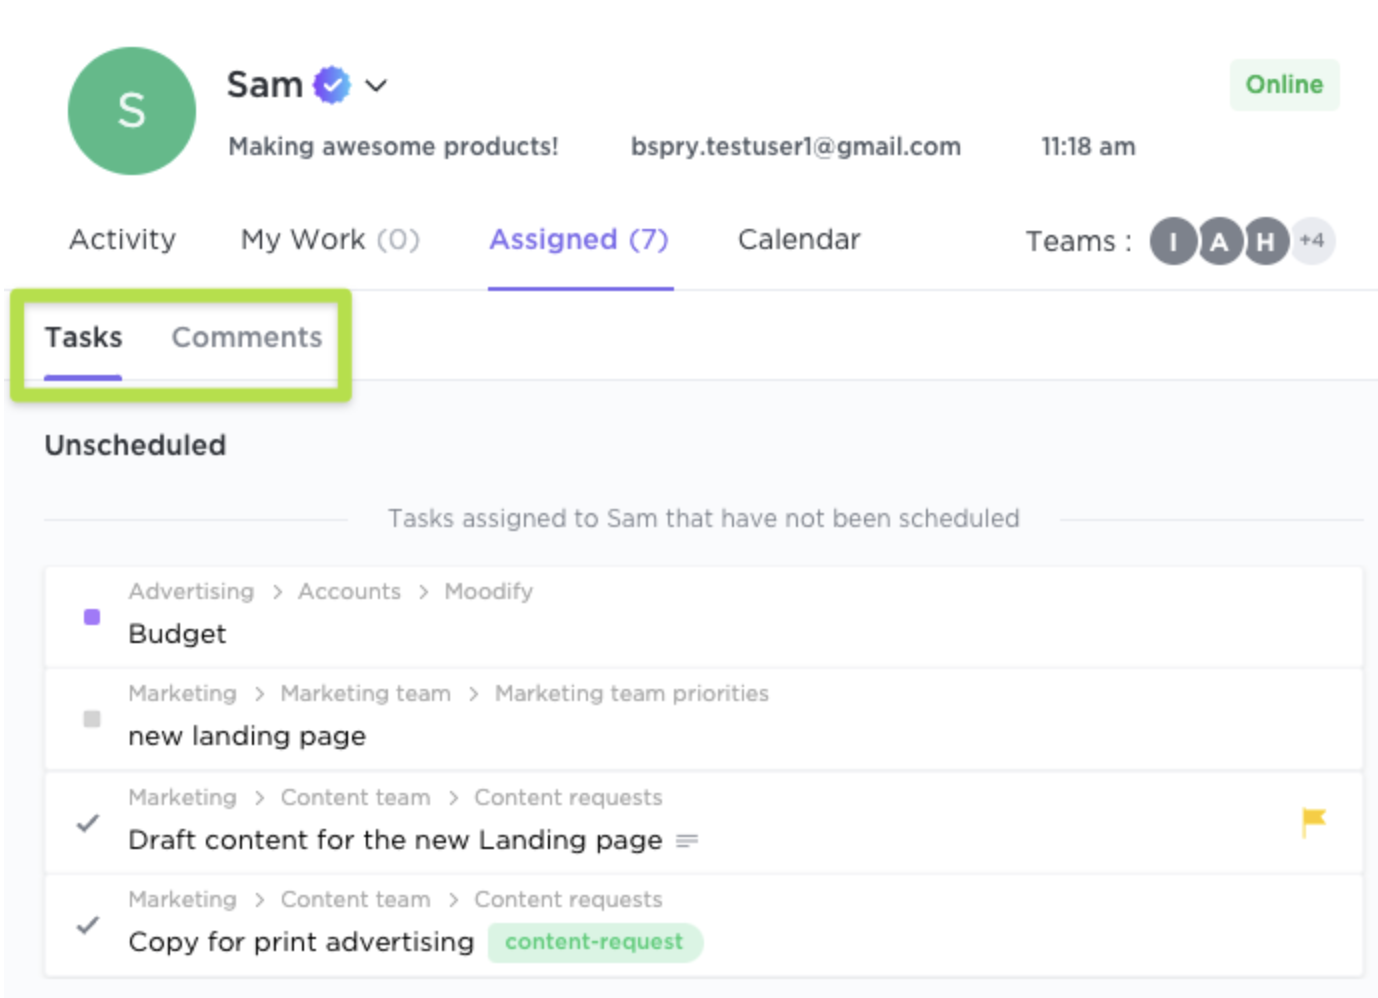Toggle checkmark for Copy for print advertising

[x=88, y=925]
